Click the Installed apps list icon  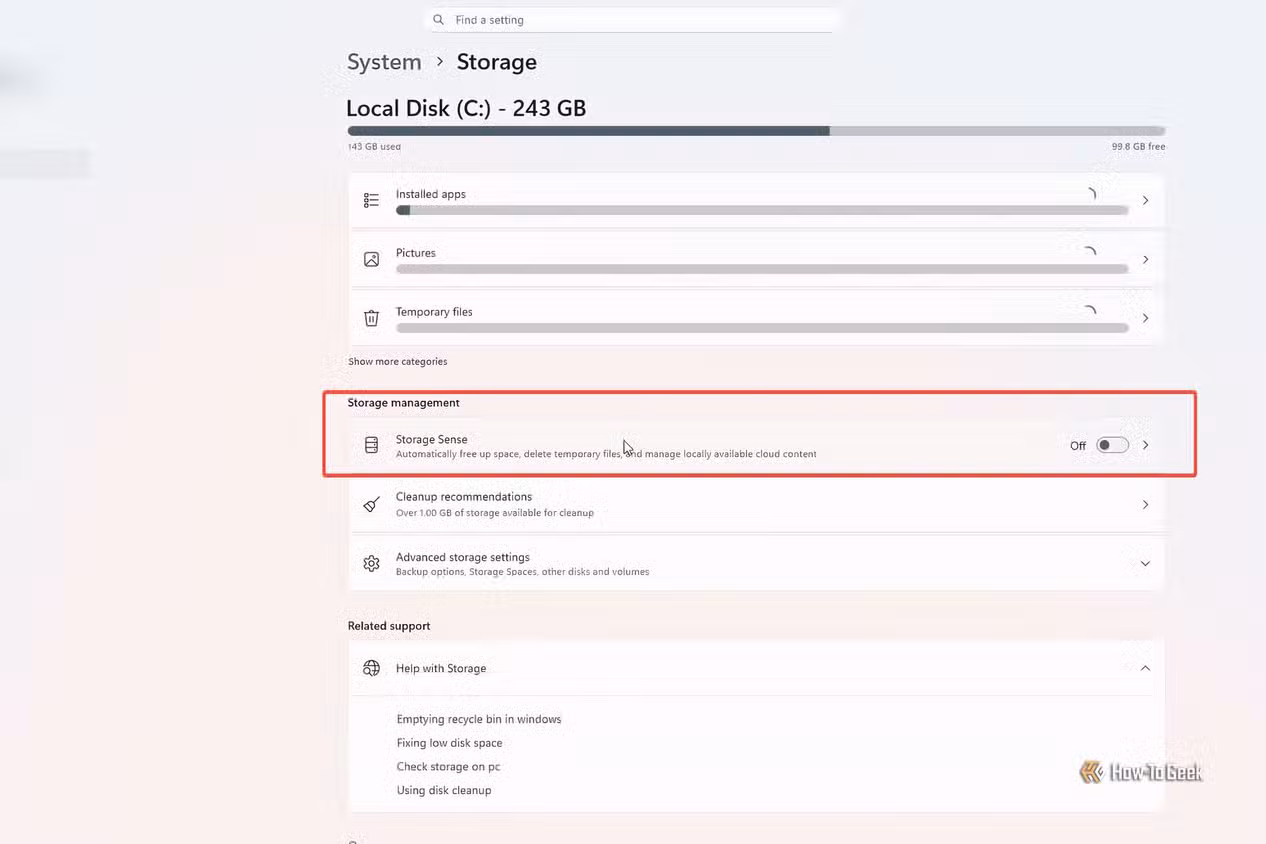371,200
